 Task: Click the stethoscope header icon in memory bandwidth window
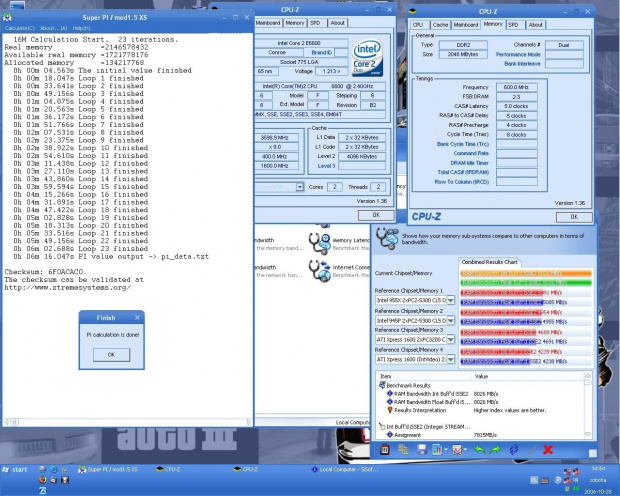[387, 238]
